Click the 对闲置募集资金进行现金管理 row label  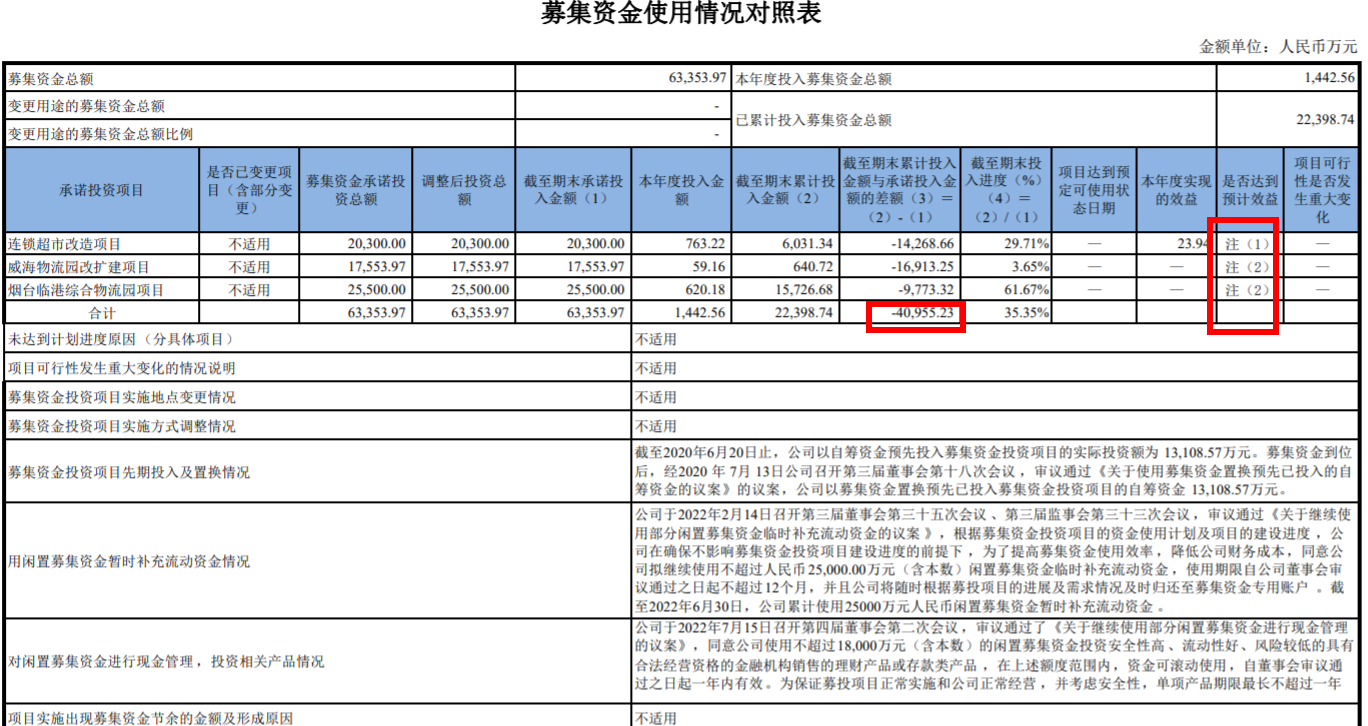click(x=166, y=663)
